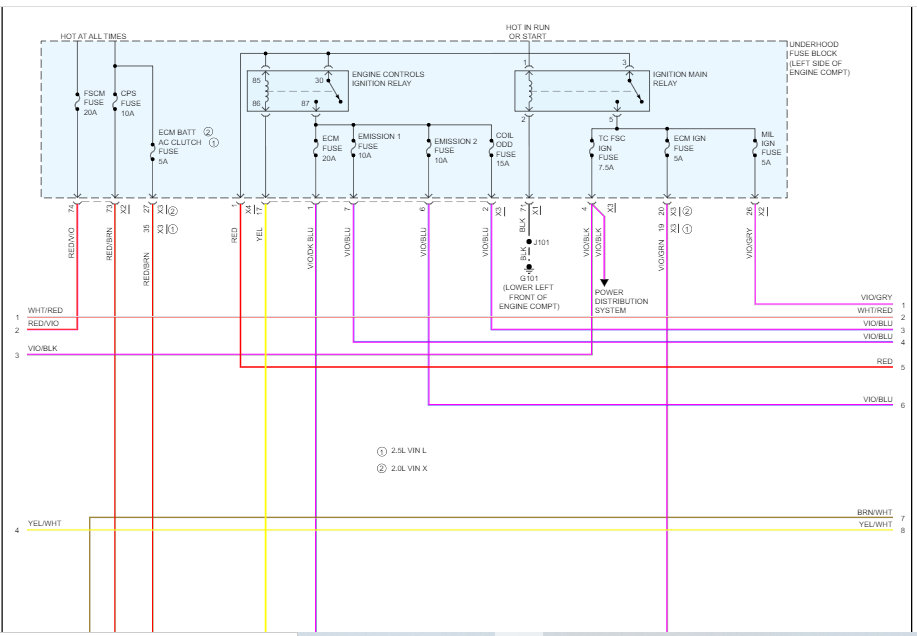Click relay terminal 86 label
Screen dimensions: 917x636
coord(256,103)
